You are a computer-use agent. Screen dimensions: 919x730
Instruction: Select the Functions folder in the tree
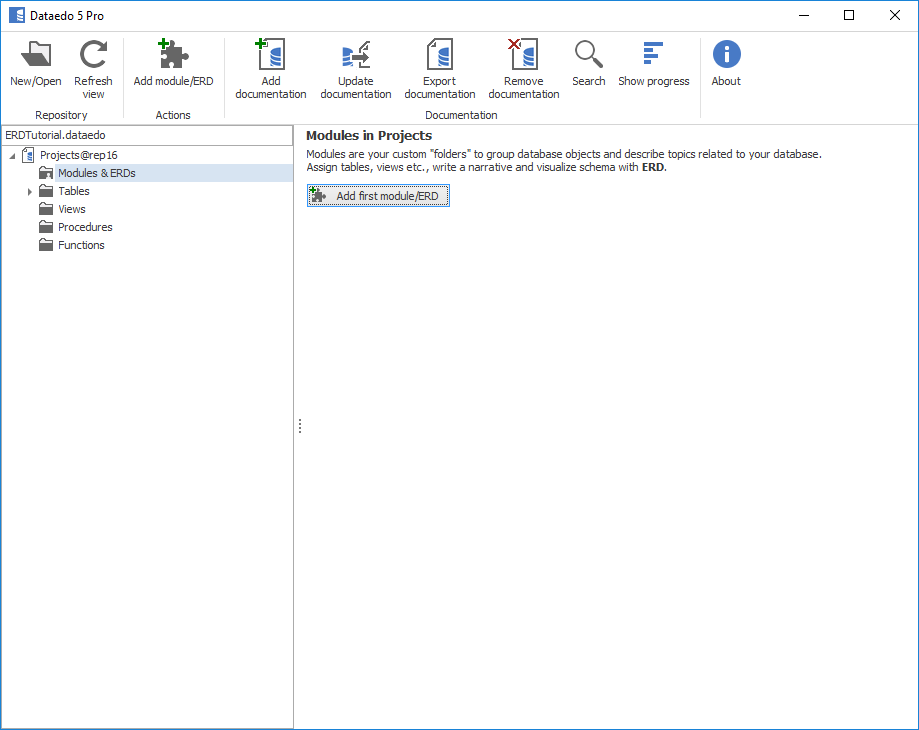coord(81,245)
